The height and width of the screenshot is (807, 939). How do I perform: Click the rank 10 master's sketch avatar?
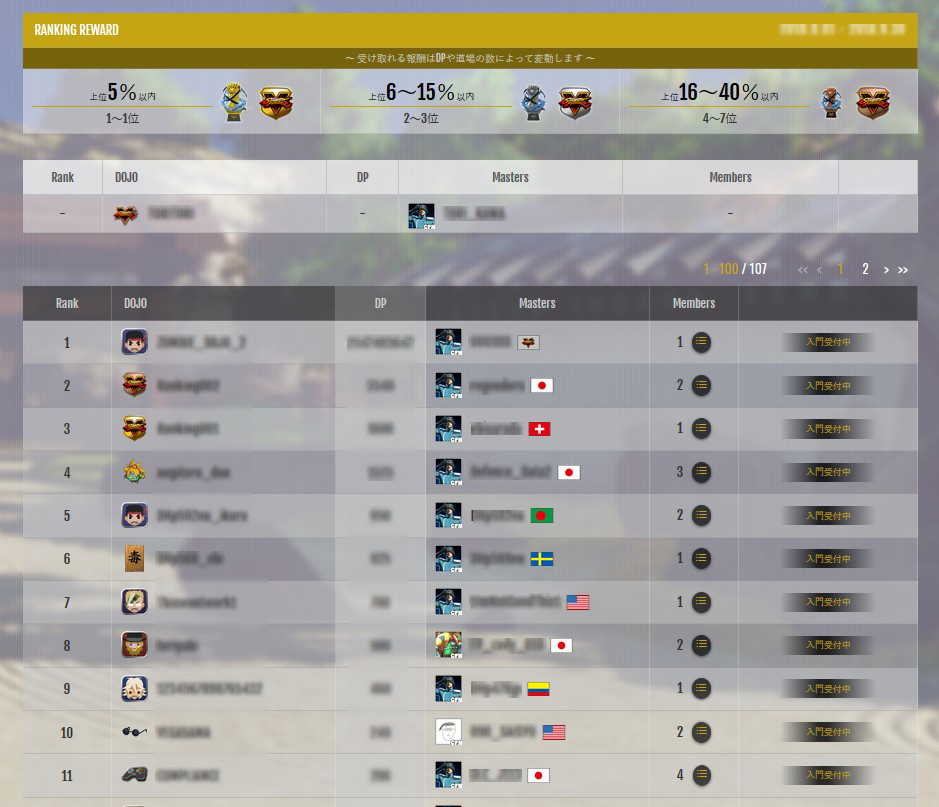tap(449, 732)
